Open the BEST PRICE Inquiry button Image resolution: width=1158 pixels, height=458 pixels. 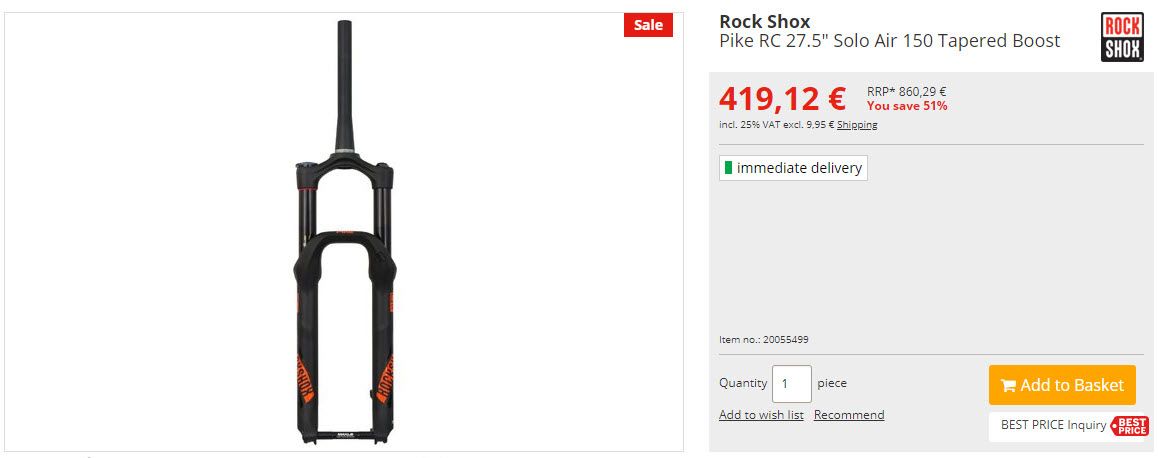point(1069,425)
